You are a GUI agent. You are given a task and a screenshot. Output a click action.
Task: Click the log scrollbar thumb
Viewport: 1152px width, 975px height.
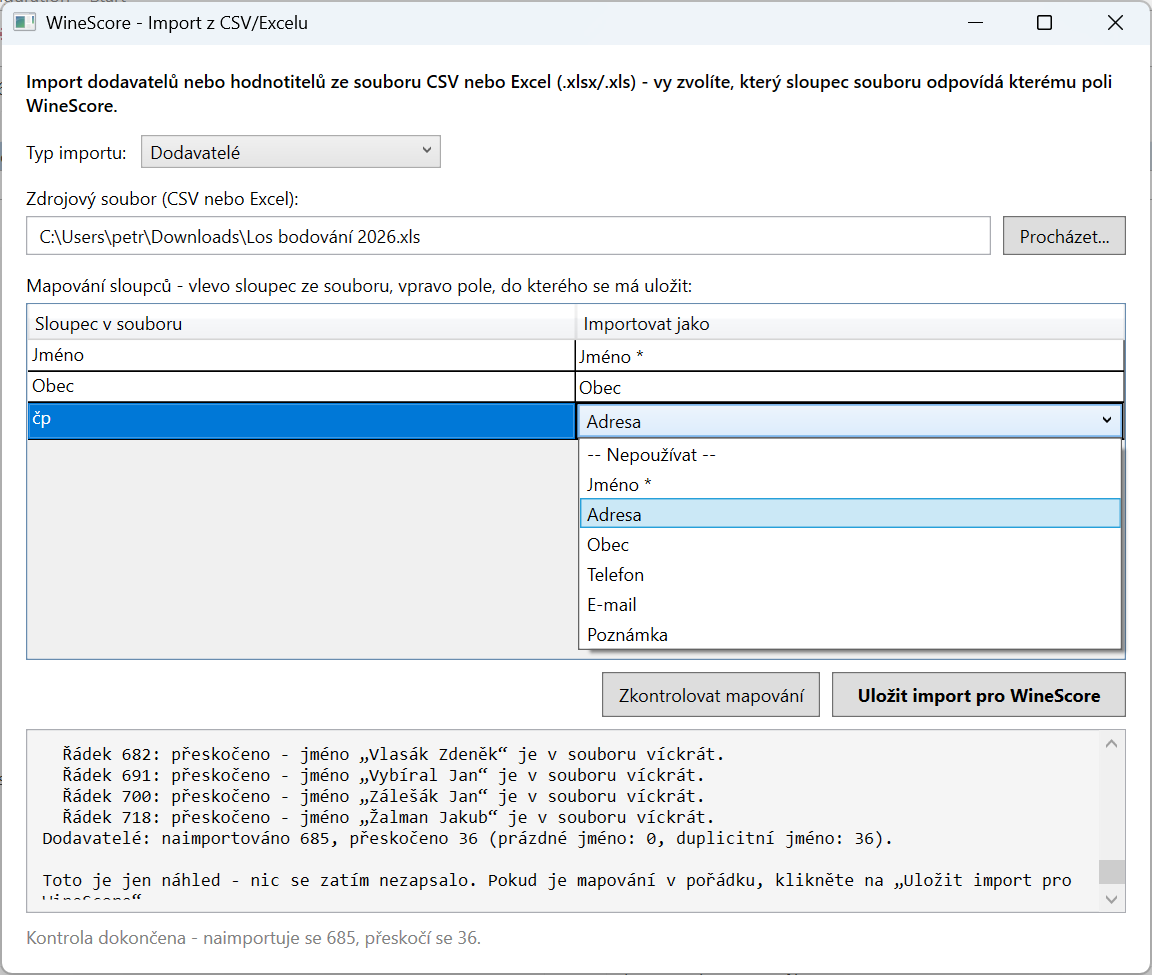coord(1112,872)
